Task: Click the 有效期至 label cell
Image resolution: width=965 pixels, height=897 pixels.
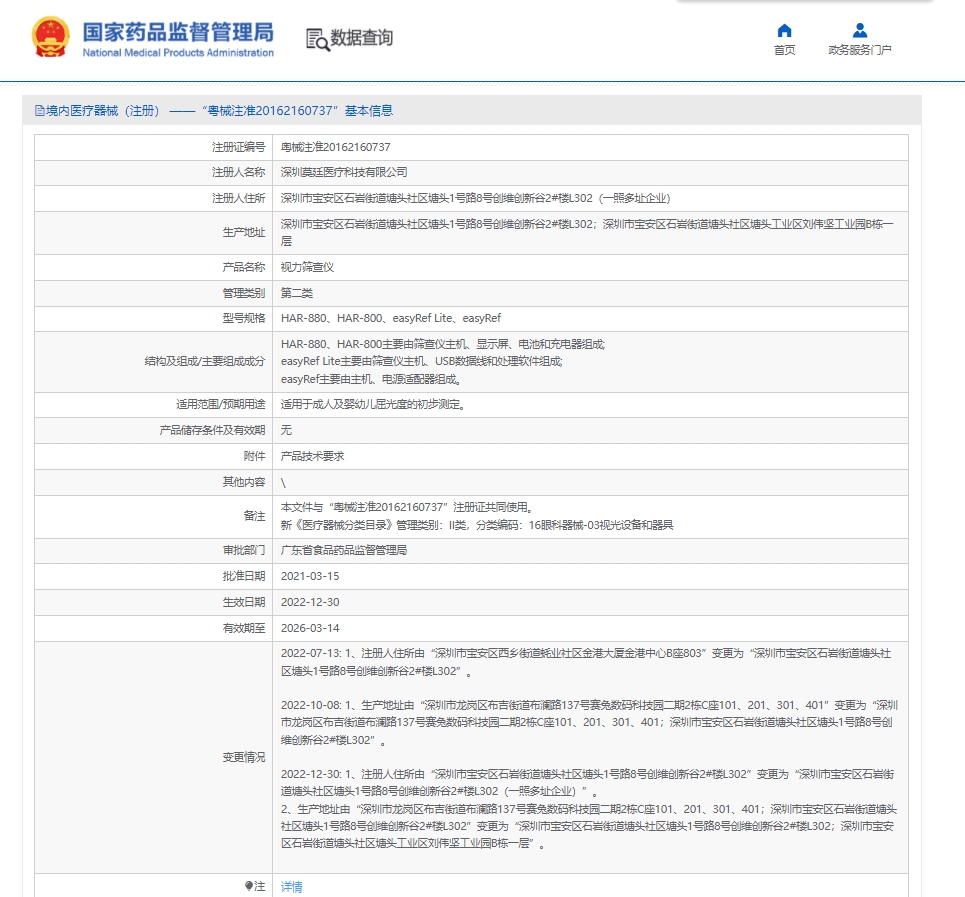Action: pos(154,629)
